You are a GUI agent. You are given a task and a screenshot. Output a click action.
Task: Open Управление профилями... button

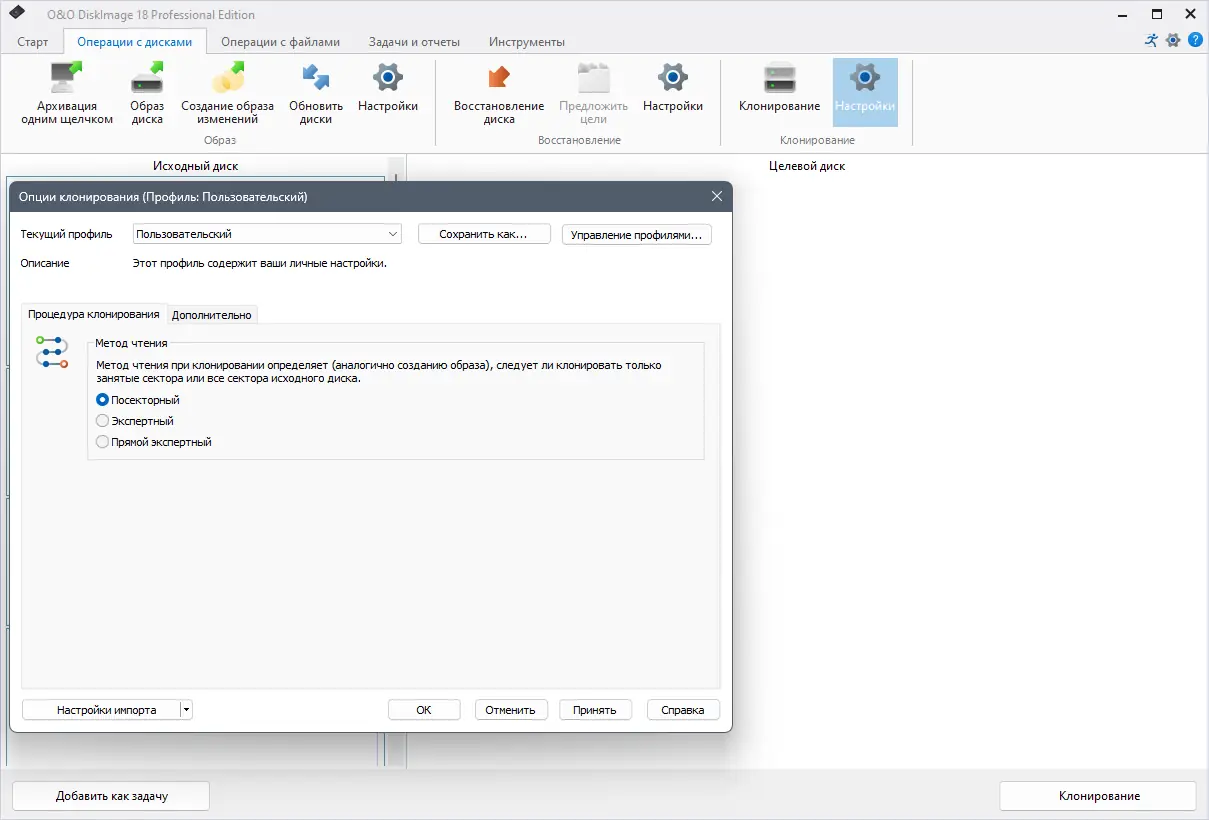pyautogui.click(x=637, y=235)
